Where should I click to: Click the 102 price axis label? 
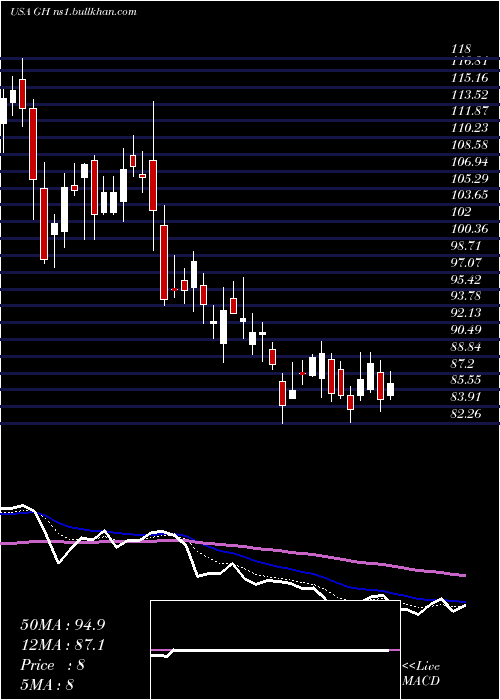click(x=462, y=212)
